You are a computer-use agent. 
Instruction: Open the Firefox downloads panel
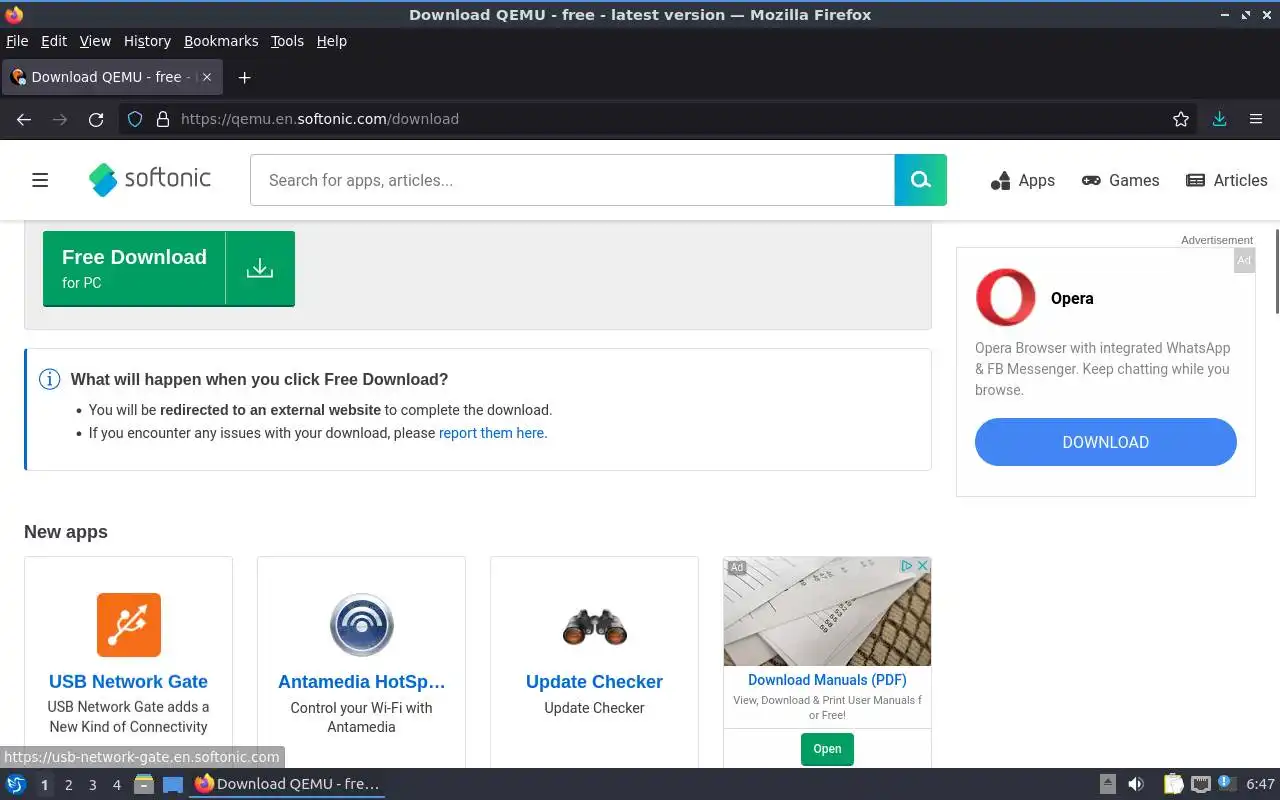tap(1219, 119)
